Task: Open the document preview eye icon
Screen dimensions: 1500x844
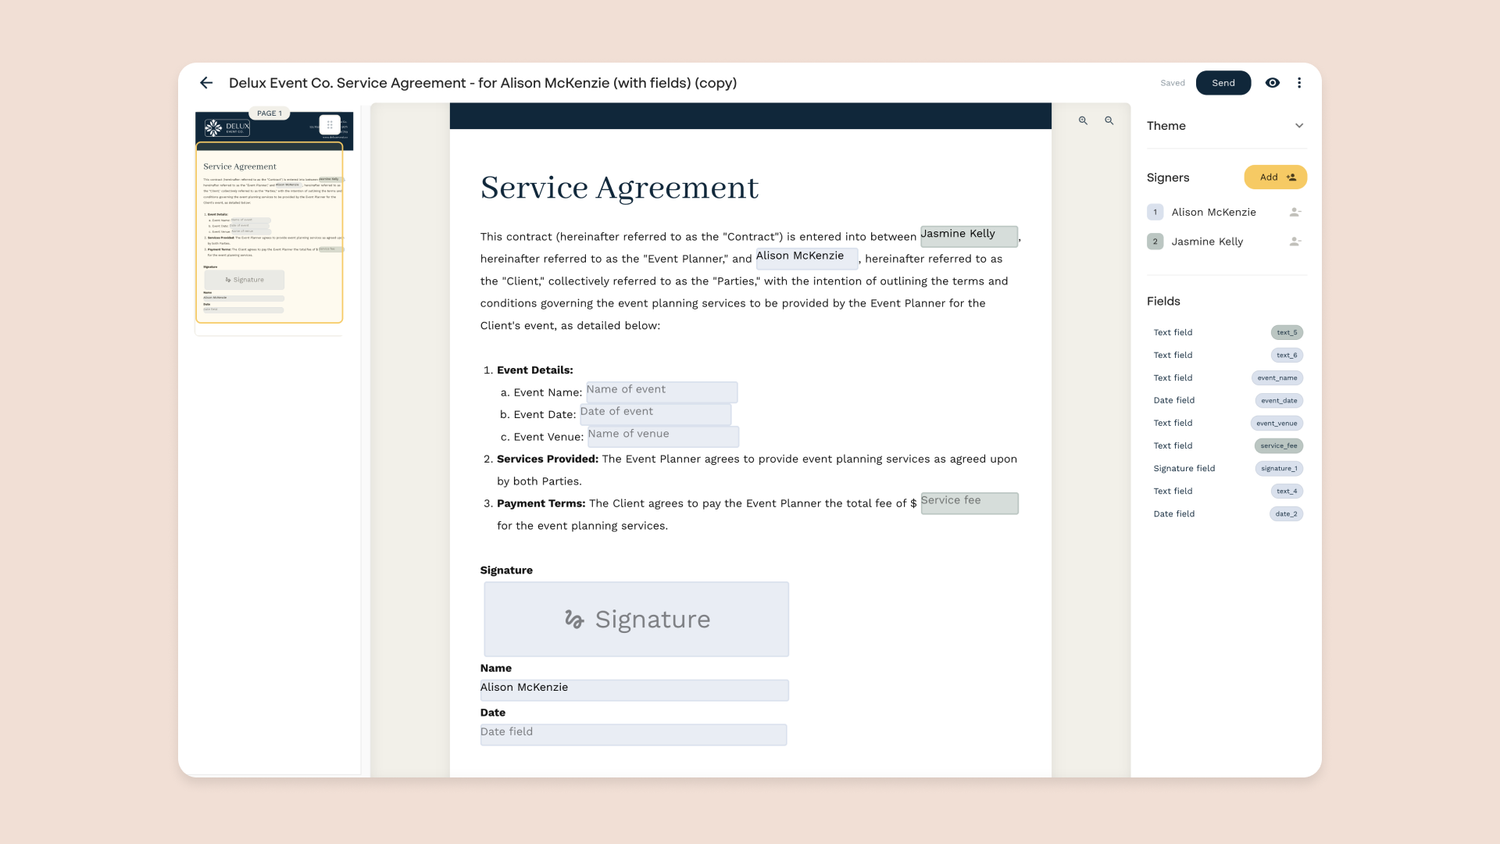Action: 1272,83
